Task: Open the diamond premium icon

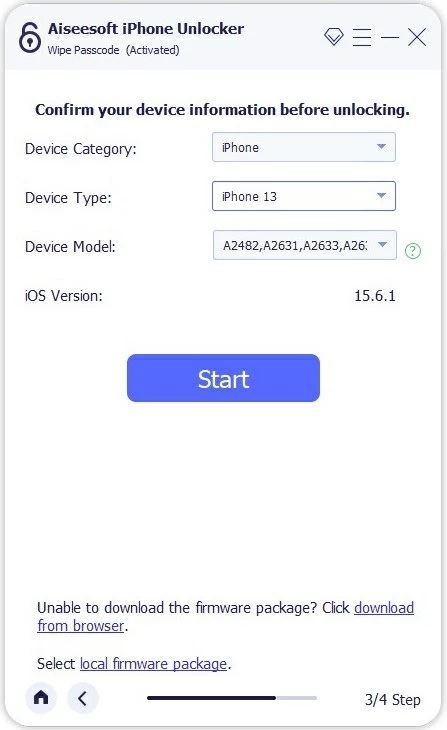Action: click(334, 37)
